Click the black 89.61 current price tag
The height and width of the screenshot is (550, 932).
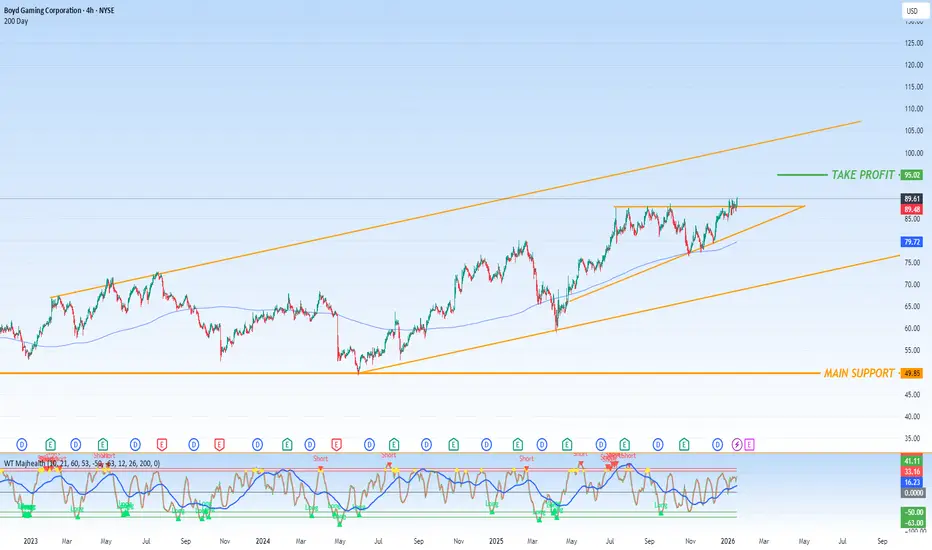point(912,199)
